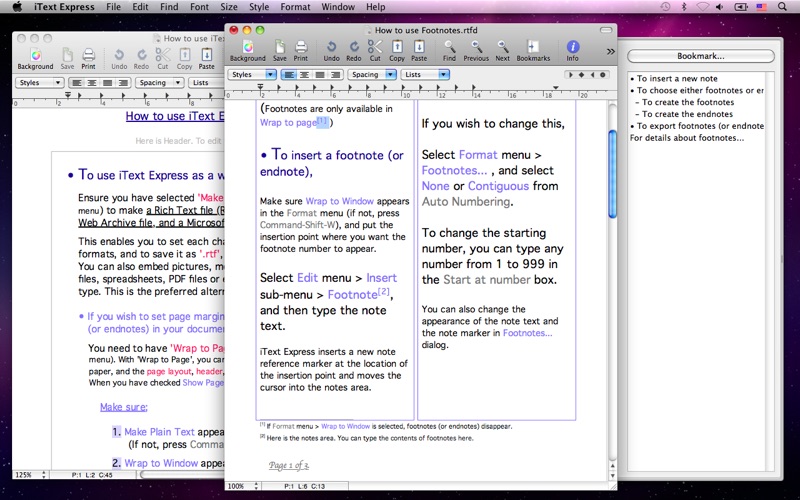Open the Style menu
This screenshot has width=800, height=500.
[x=259, y=7]
